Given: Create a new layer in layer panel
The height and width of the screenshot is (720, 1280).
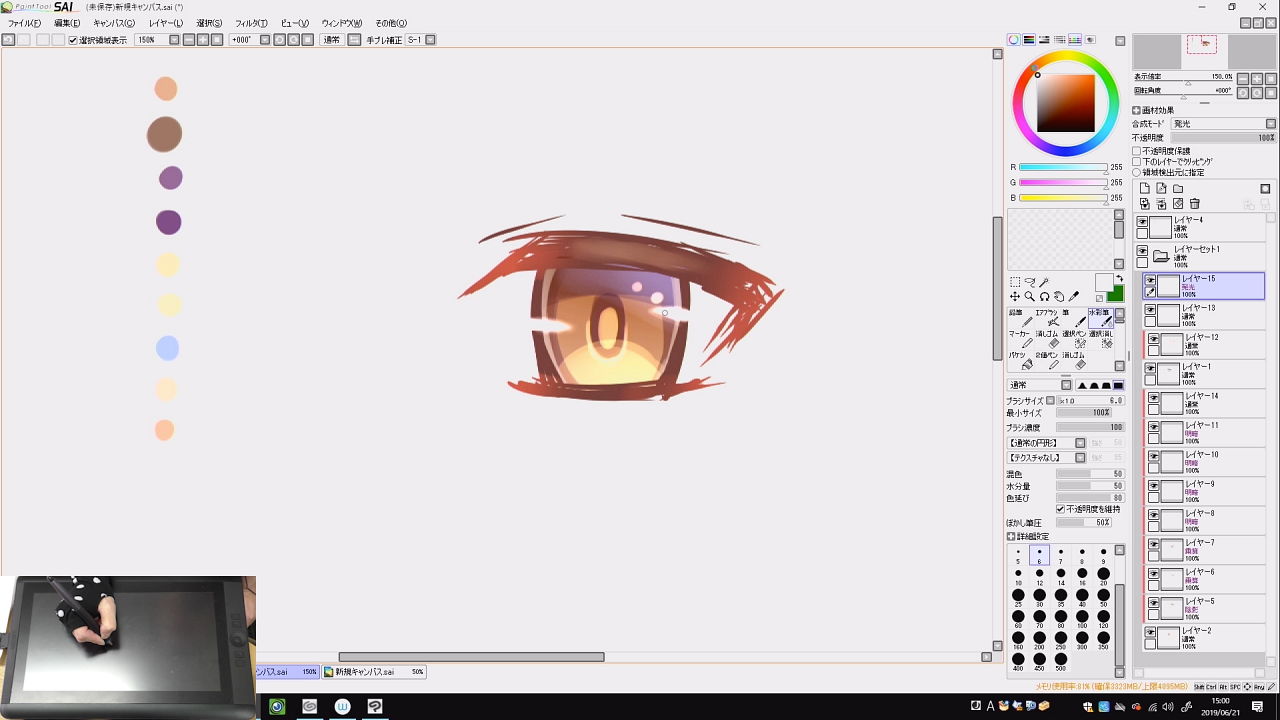Looking at the screenshot, I should point(1145,188).
